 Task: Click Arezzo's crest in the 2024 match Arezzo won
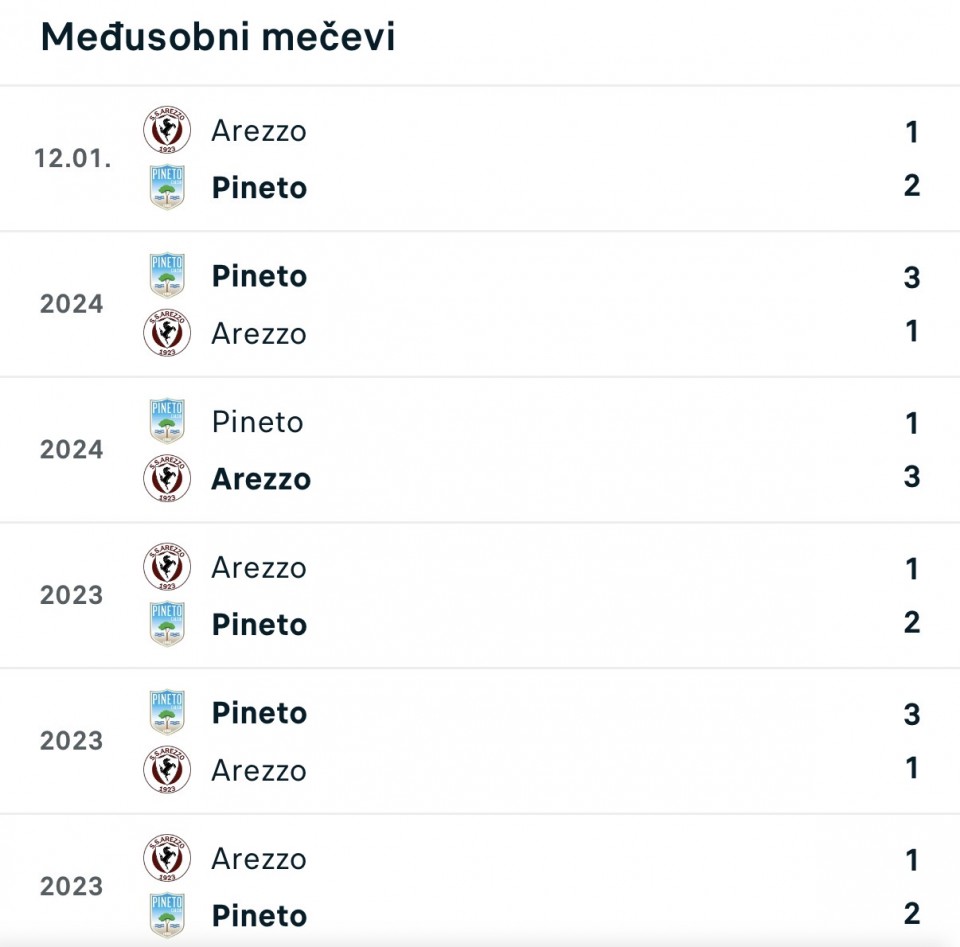[x=167, y=478]
